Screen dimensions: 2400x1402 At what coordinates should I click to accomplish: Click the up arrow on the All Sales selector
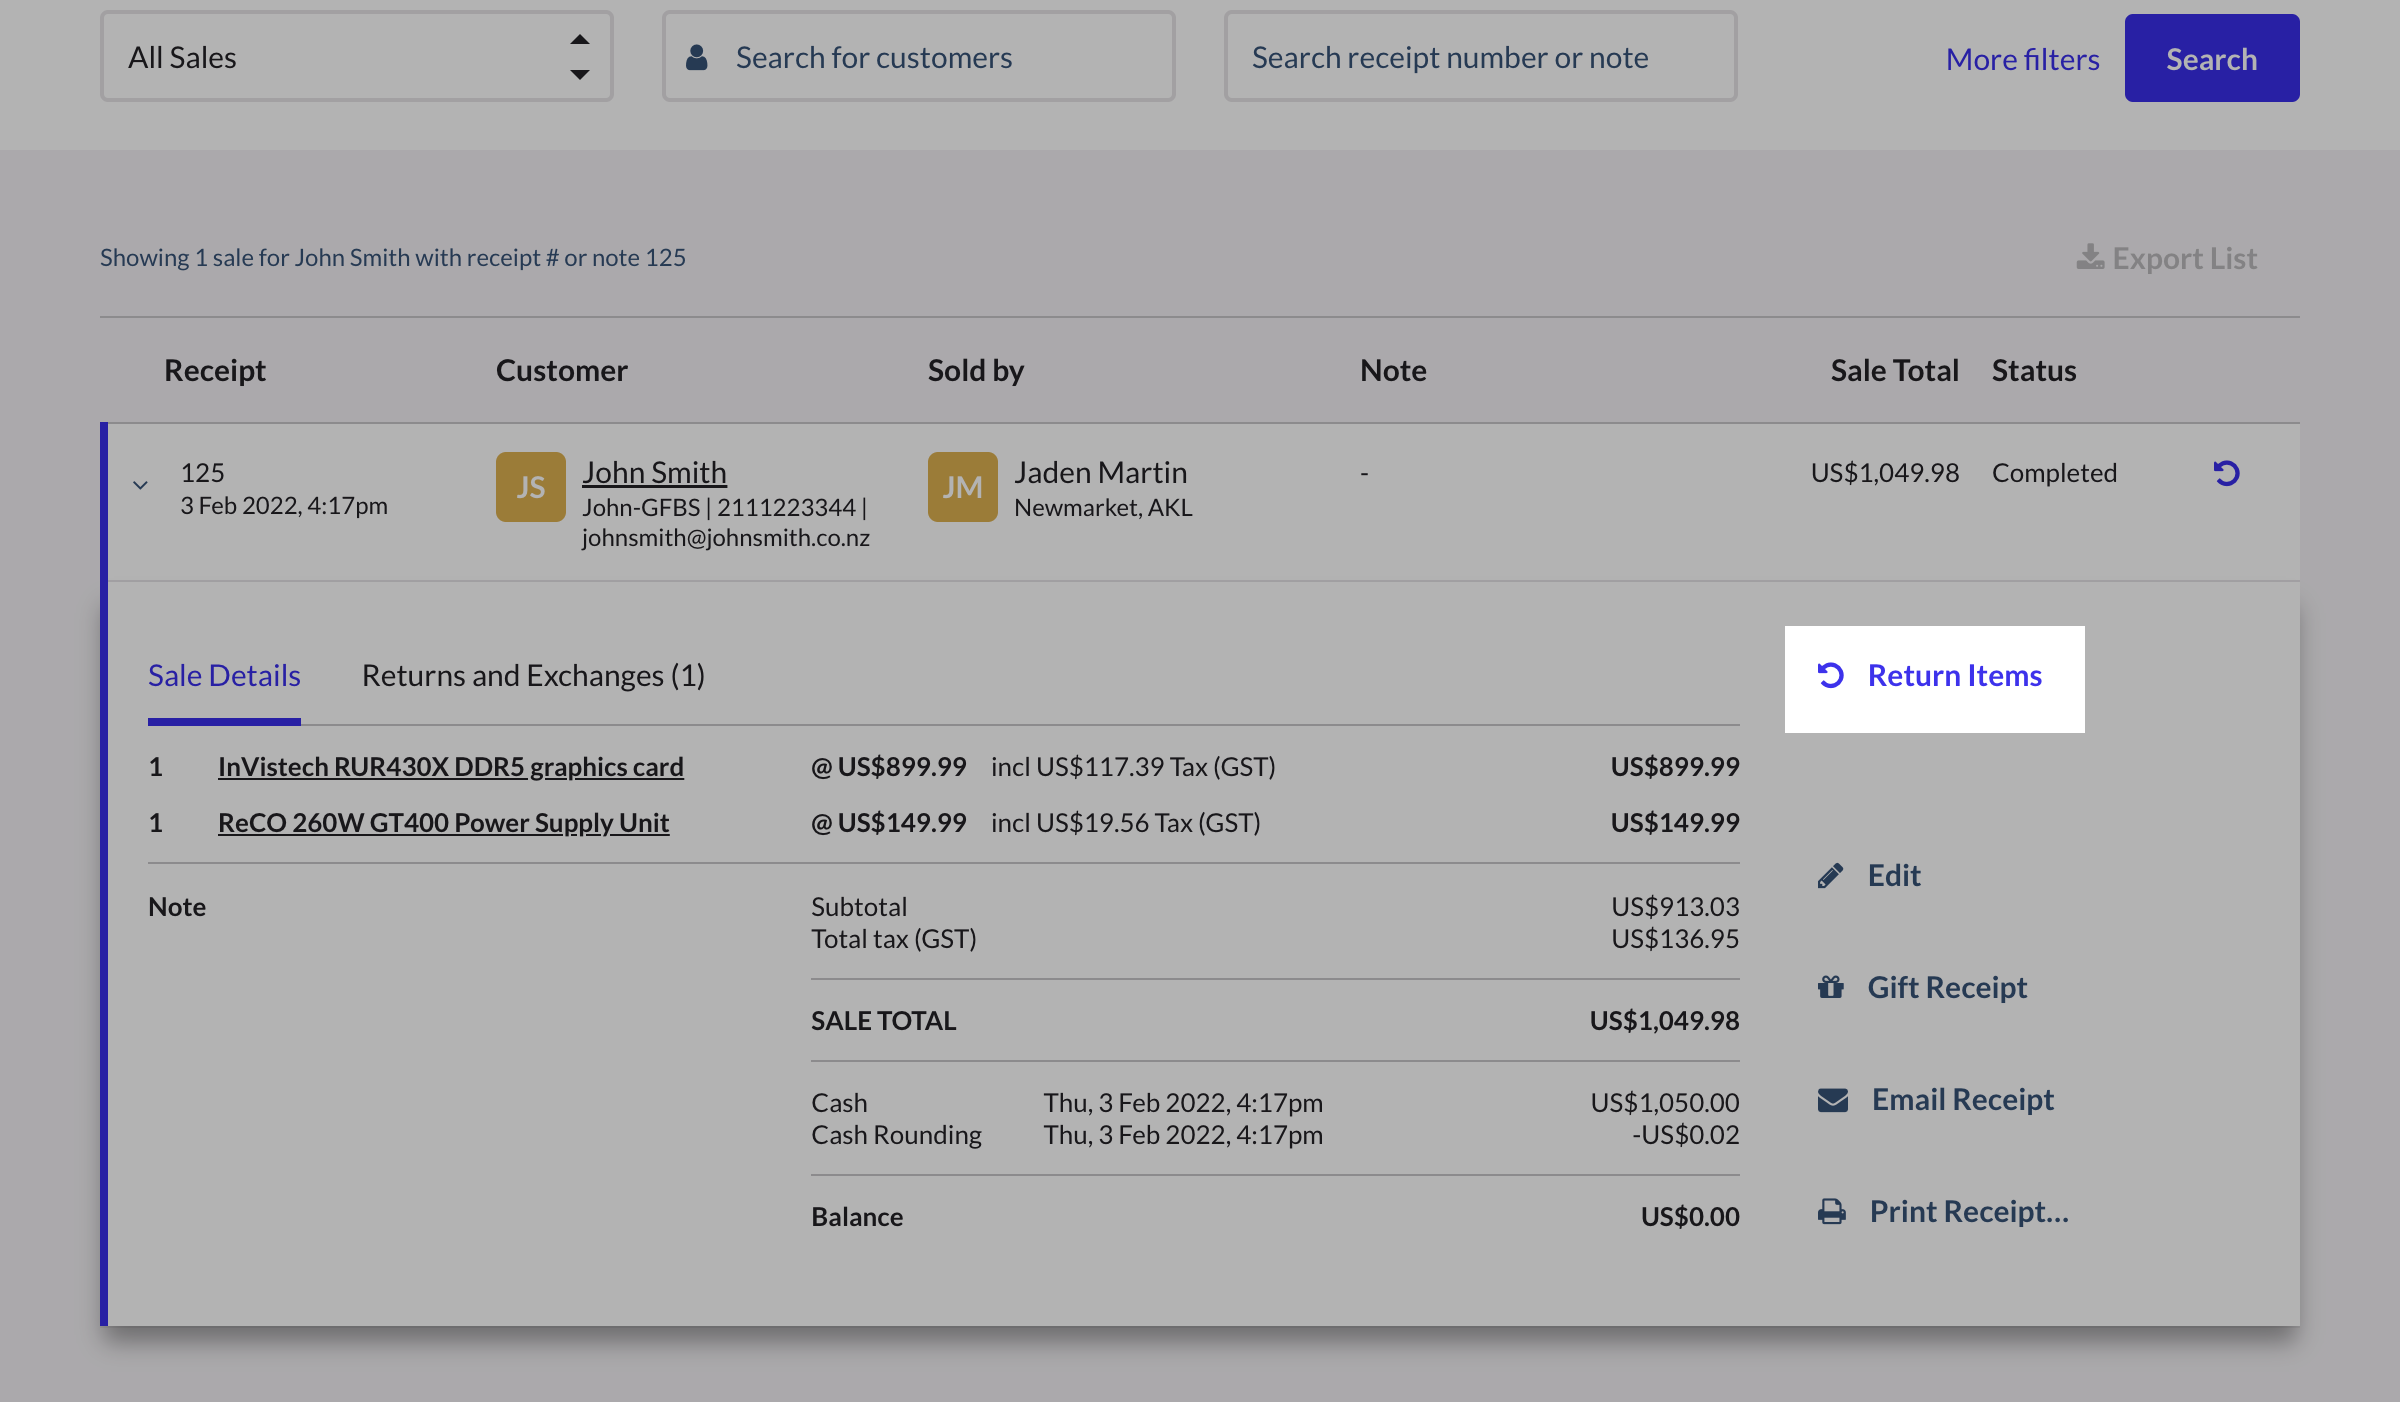point(580,38)
